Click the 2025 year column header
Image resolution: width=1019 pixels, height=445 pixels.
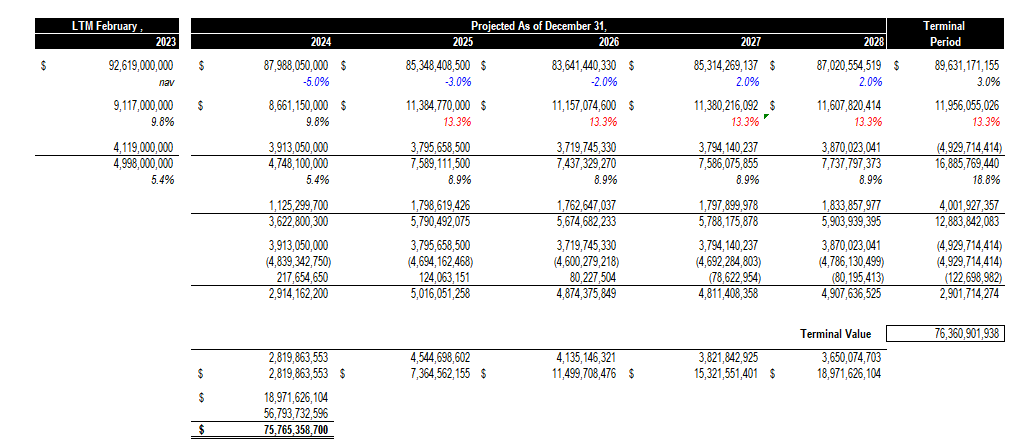462,42
